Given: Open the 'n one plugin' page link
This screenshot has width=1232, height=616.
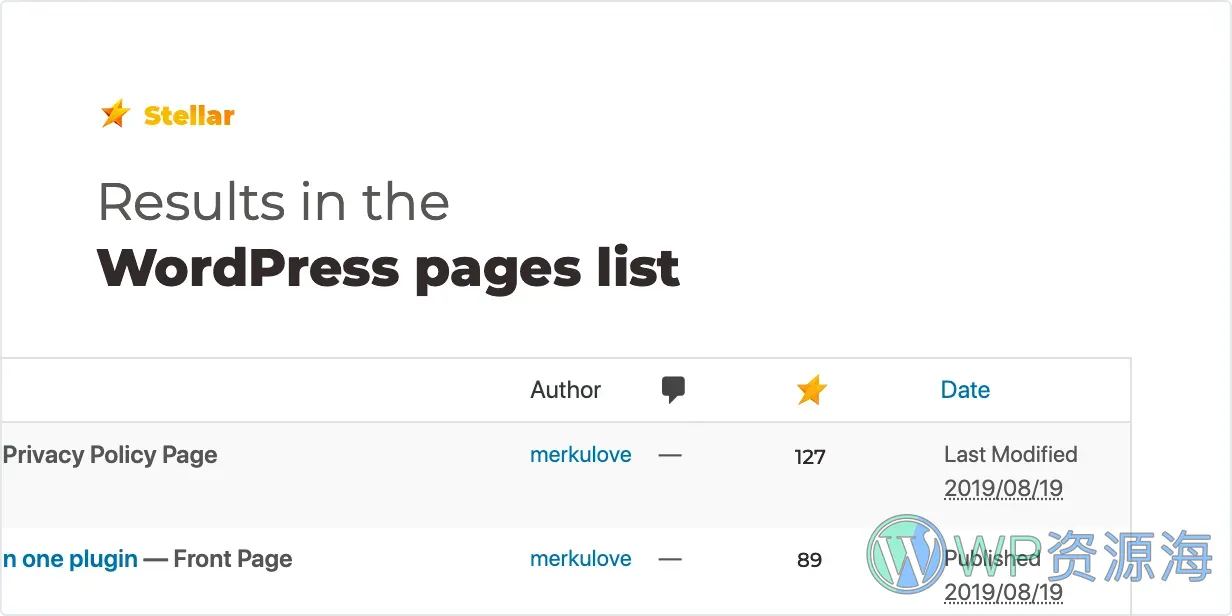Looking at the screenshot, I should [x=70, y=559].
